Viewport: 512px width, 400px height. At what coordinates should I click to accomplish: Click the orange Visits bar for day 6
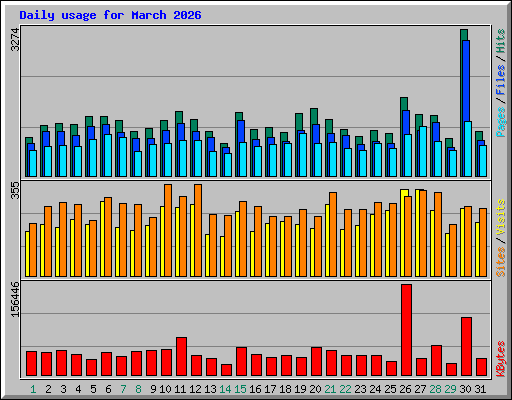point(108,237)
